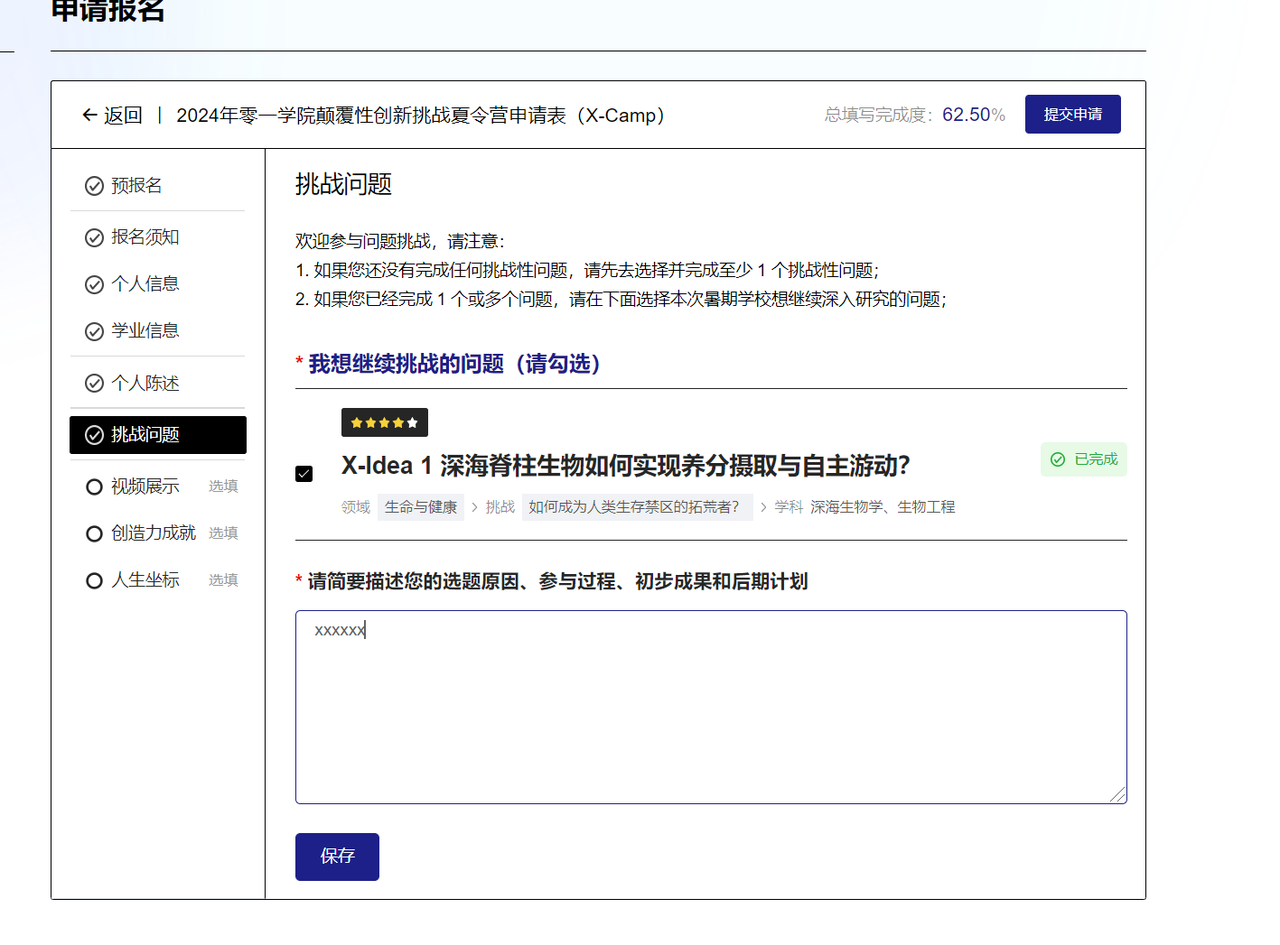The width and height of the screenshot is (1280, 945).
Task: Click the 62.50% completion value
Action: click(973, 115)
